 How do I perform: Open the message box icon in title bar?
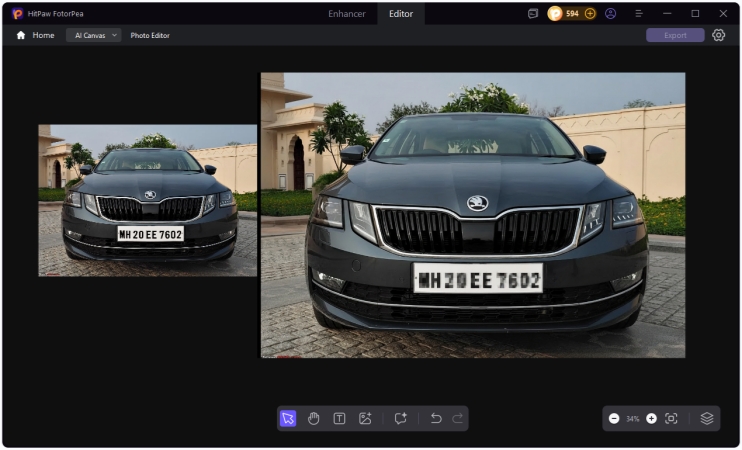click(533, 14)
